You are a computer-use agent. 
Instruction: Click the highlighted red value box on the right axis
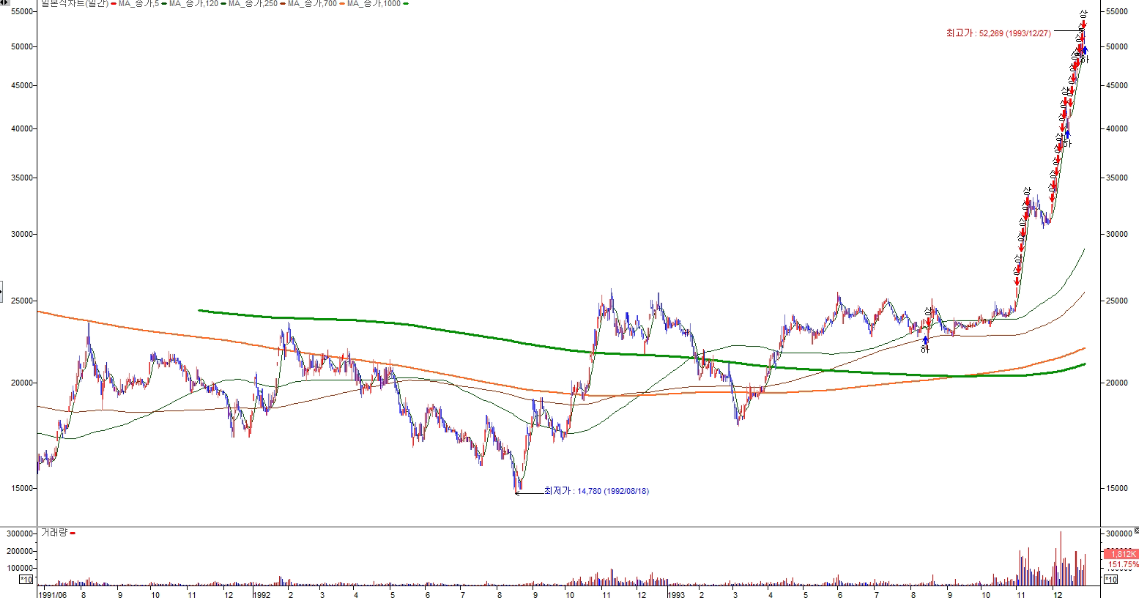point(1122,554)
